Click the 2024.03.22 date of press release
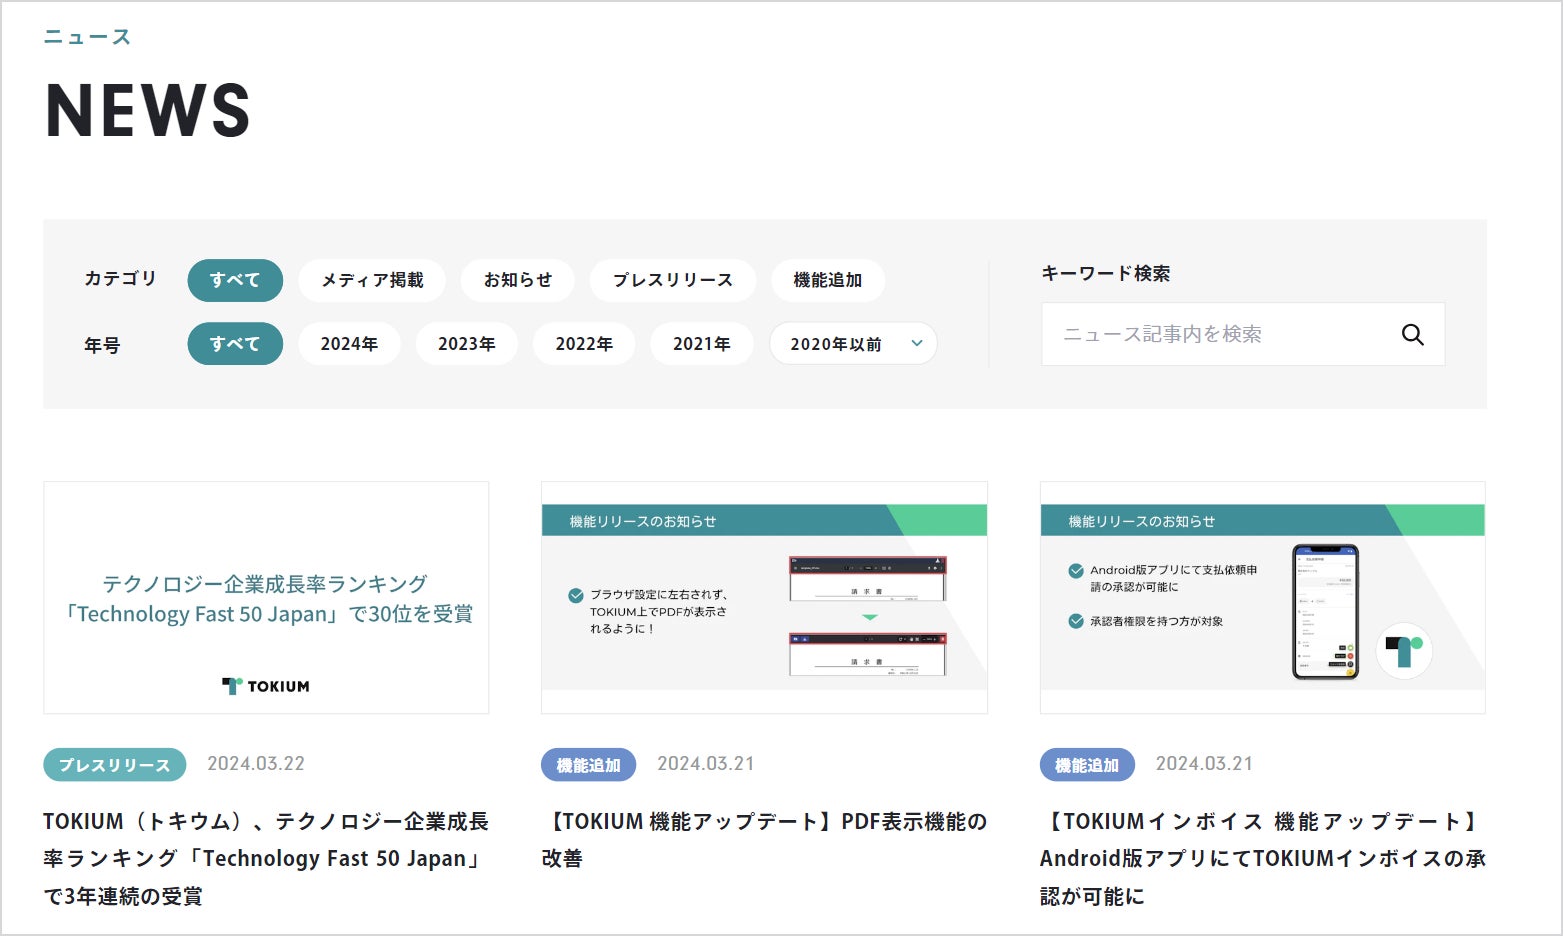 coord(256,764)
